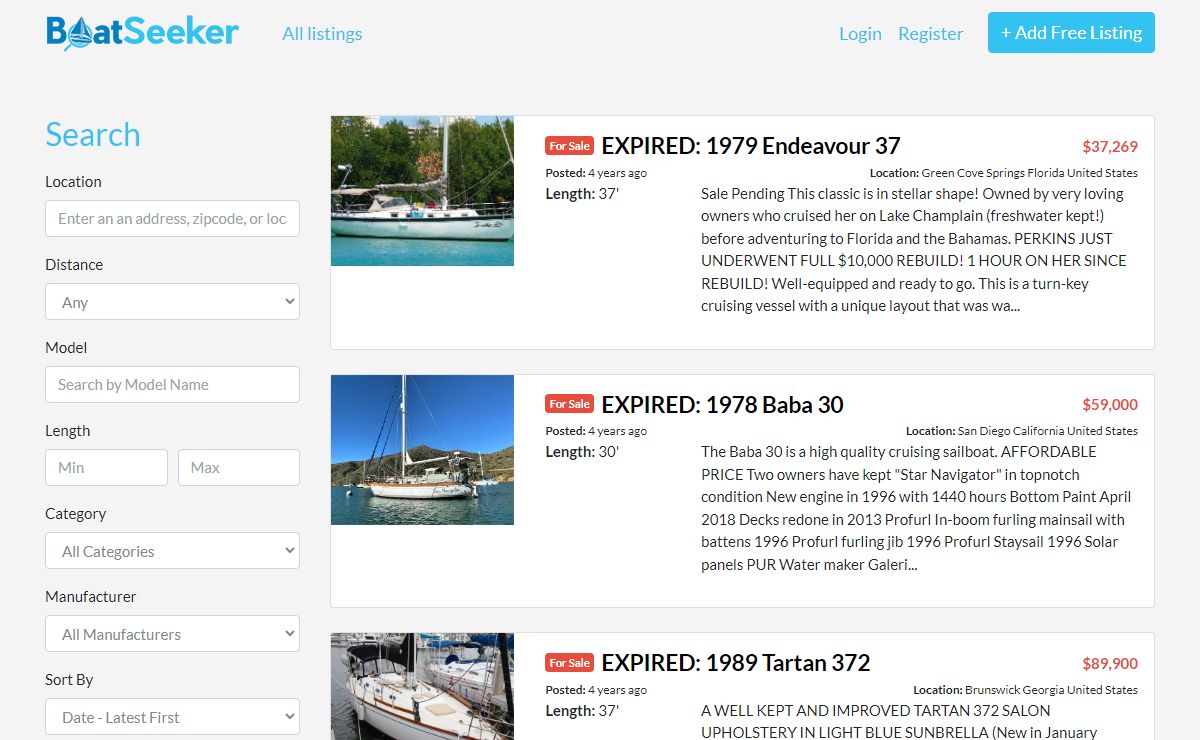The height and width of the screenshot is (740, 1200).
Task: Open 1978 Baba 30 listing photo
Action: (422, 450)
